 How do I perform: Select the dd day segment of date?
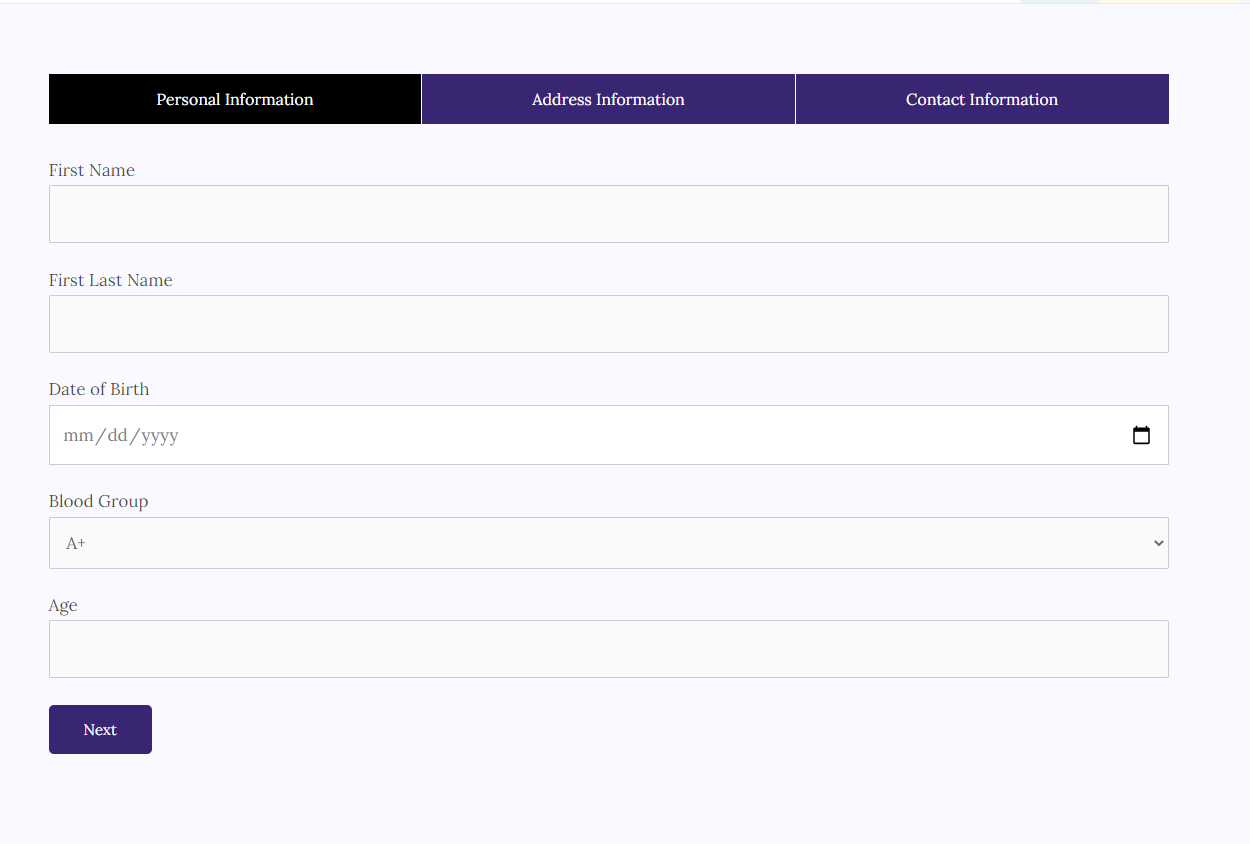[117, 436]
